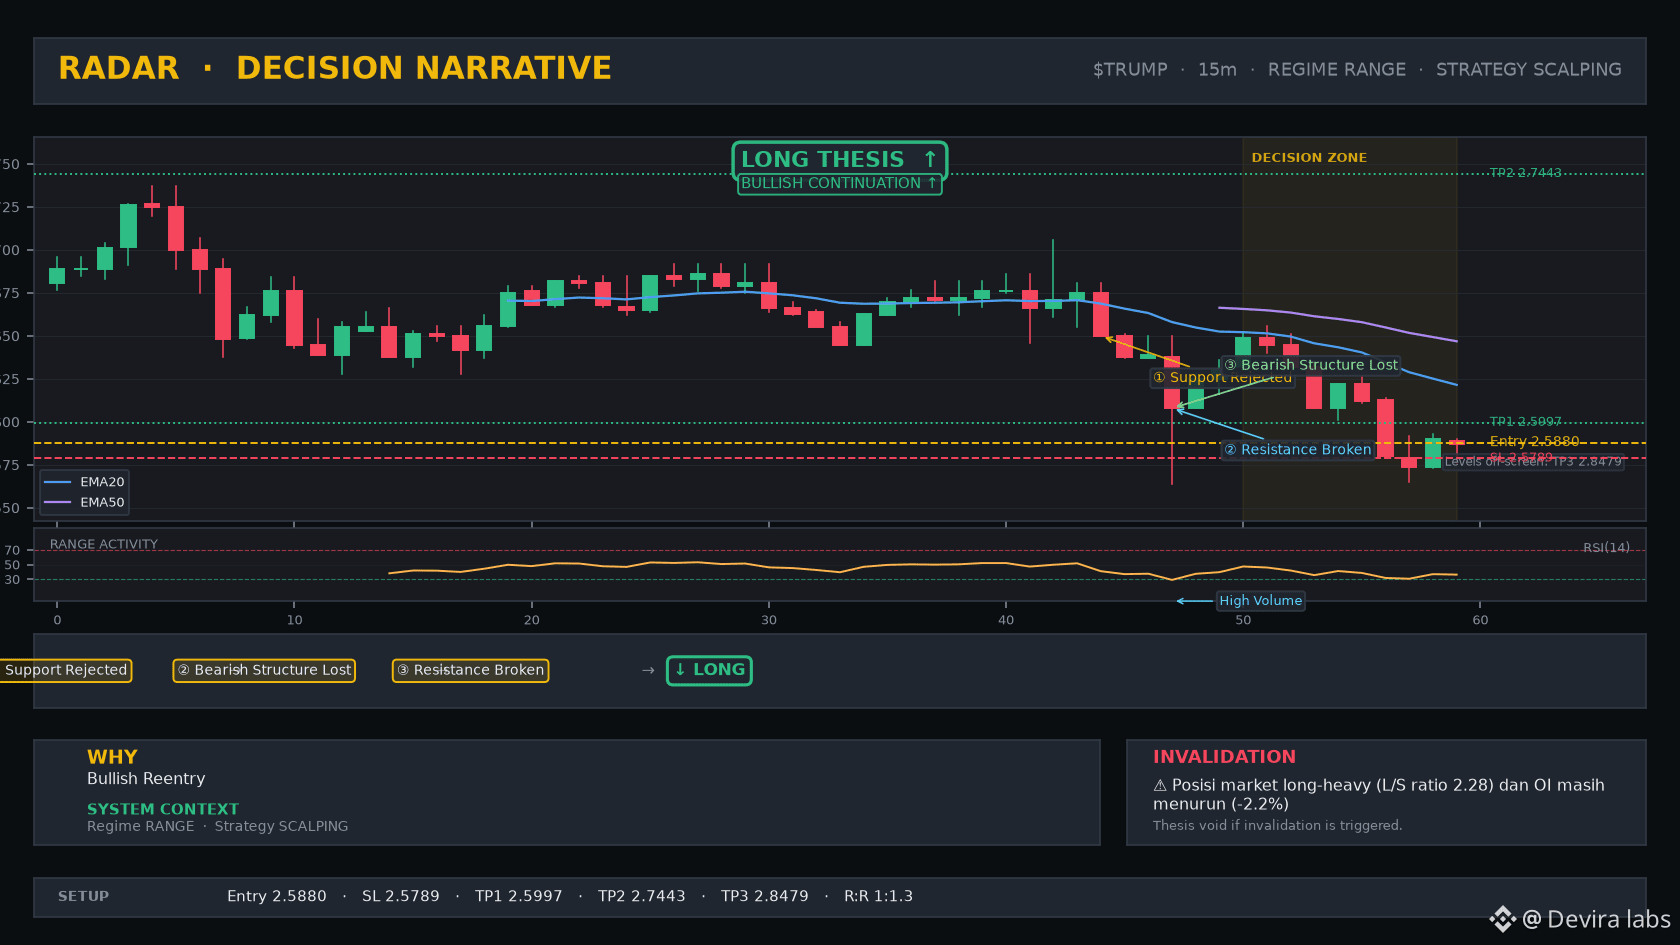
Task: Click the Devira labs logo icon
Action: point(1502,919)
